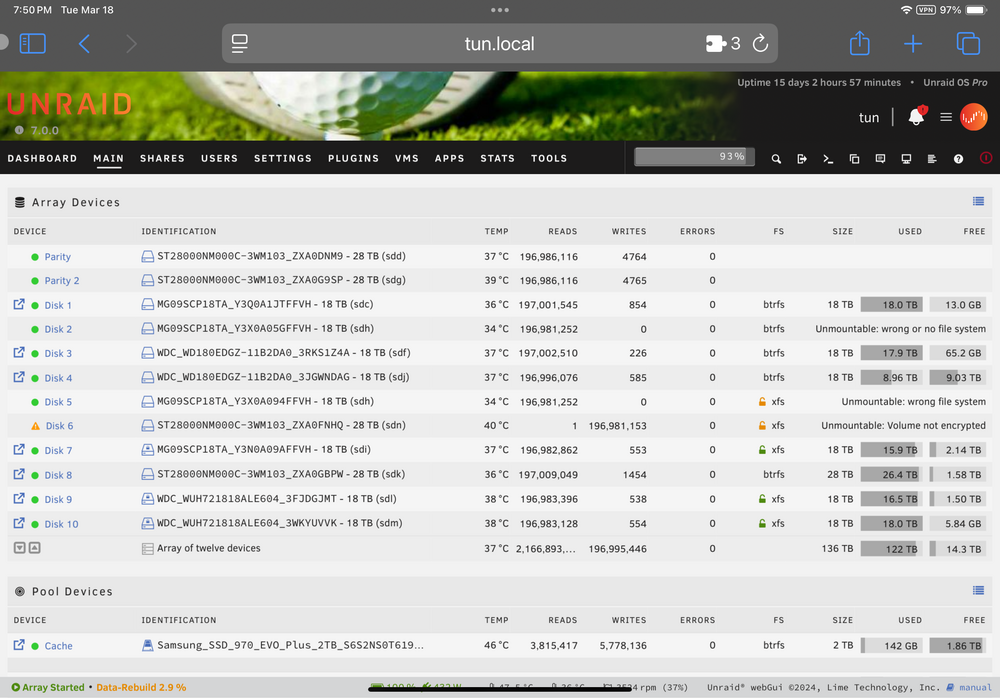Open the manual link in footer
The height and width of the screenshot is (698, 1000).
point(975,687)
